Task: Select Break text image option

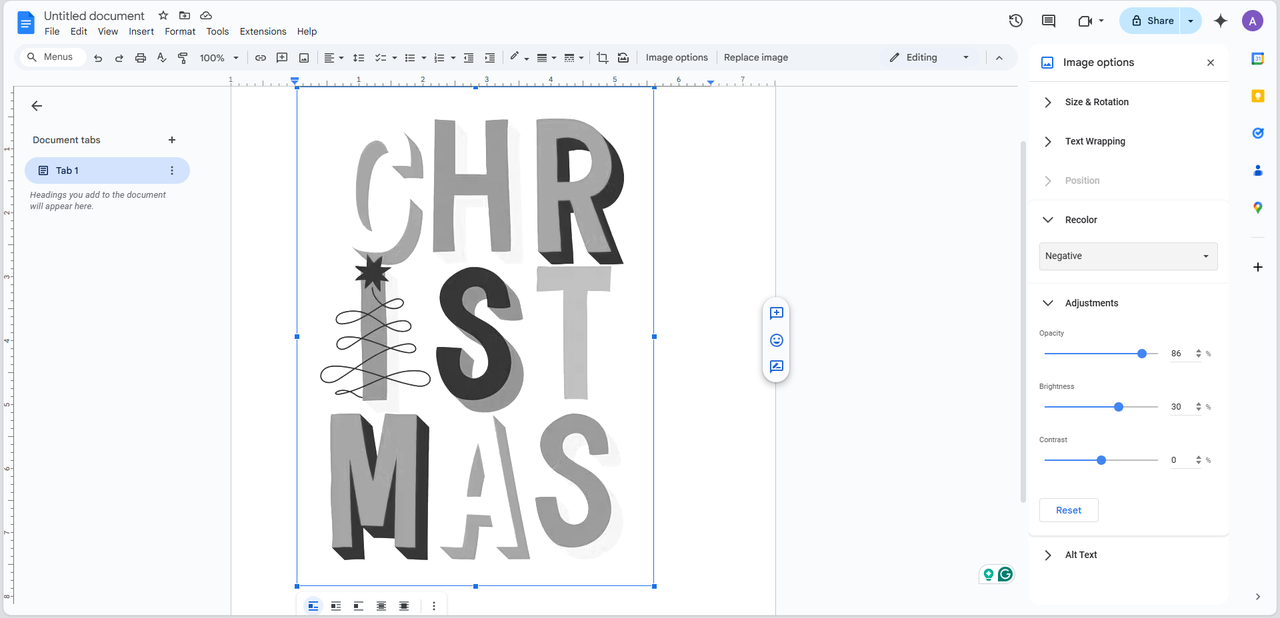Action: click(359, 606)
